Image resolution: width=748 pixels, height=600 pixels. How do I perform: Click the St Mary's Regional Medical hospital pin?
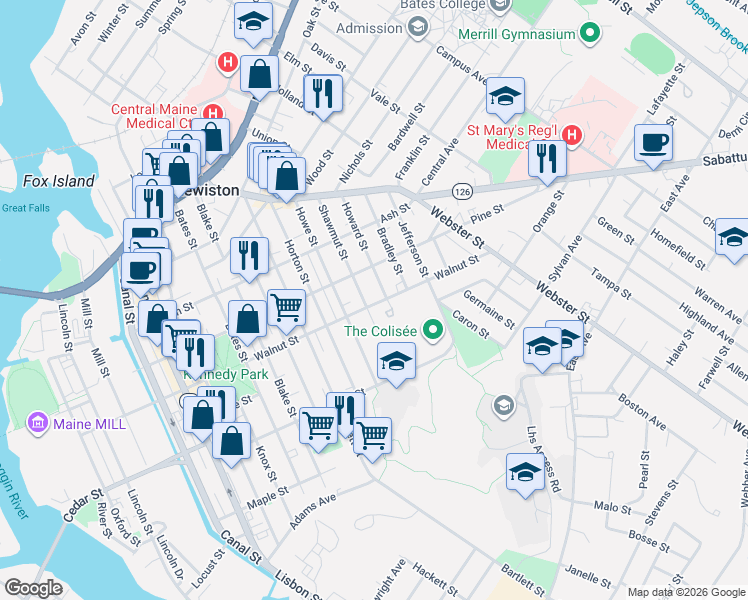pyautogui.click(x=572, y=135)
